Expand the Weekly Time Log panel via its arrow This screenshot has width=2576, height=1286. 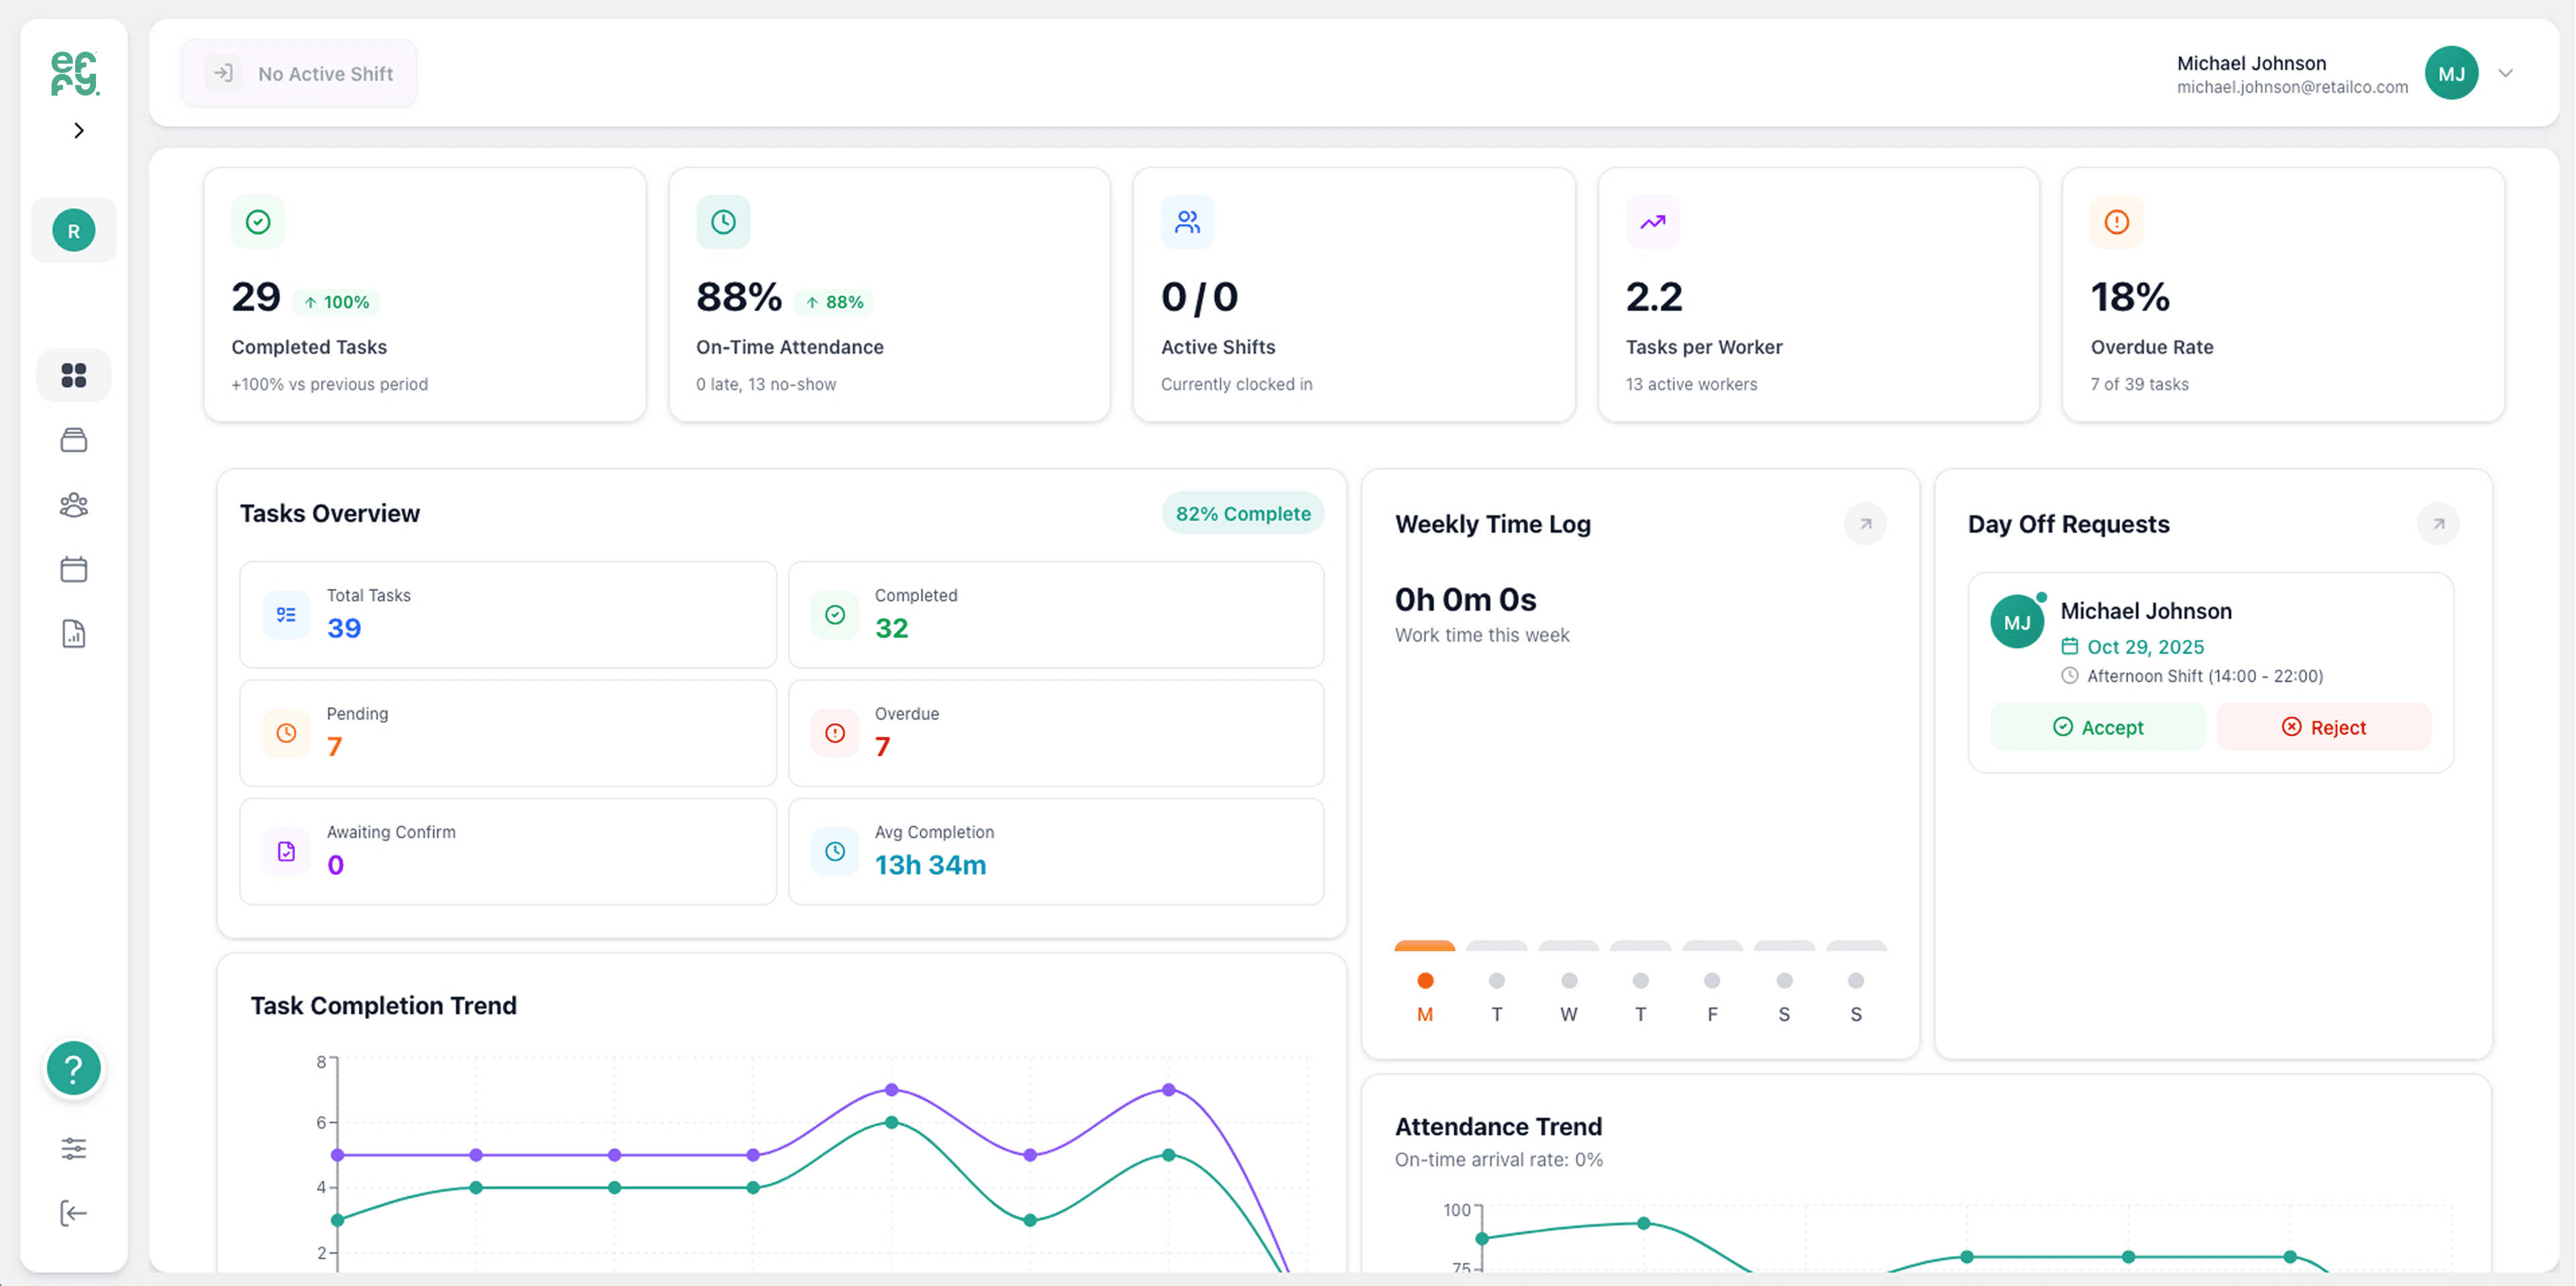(1865, 523)
